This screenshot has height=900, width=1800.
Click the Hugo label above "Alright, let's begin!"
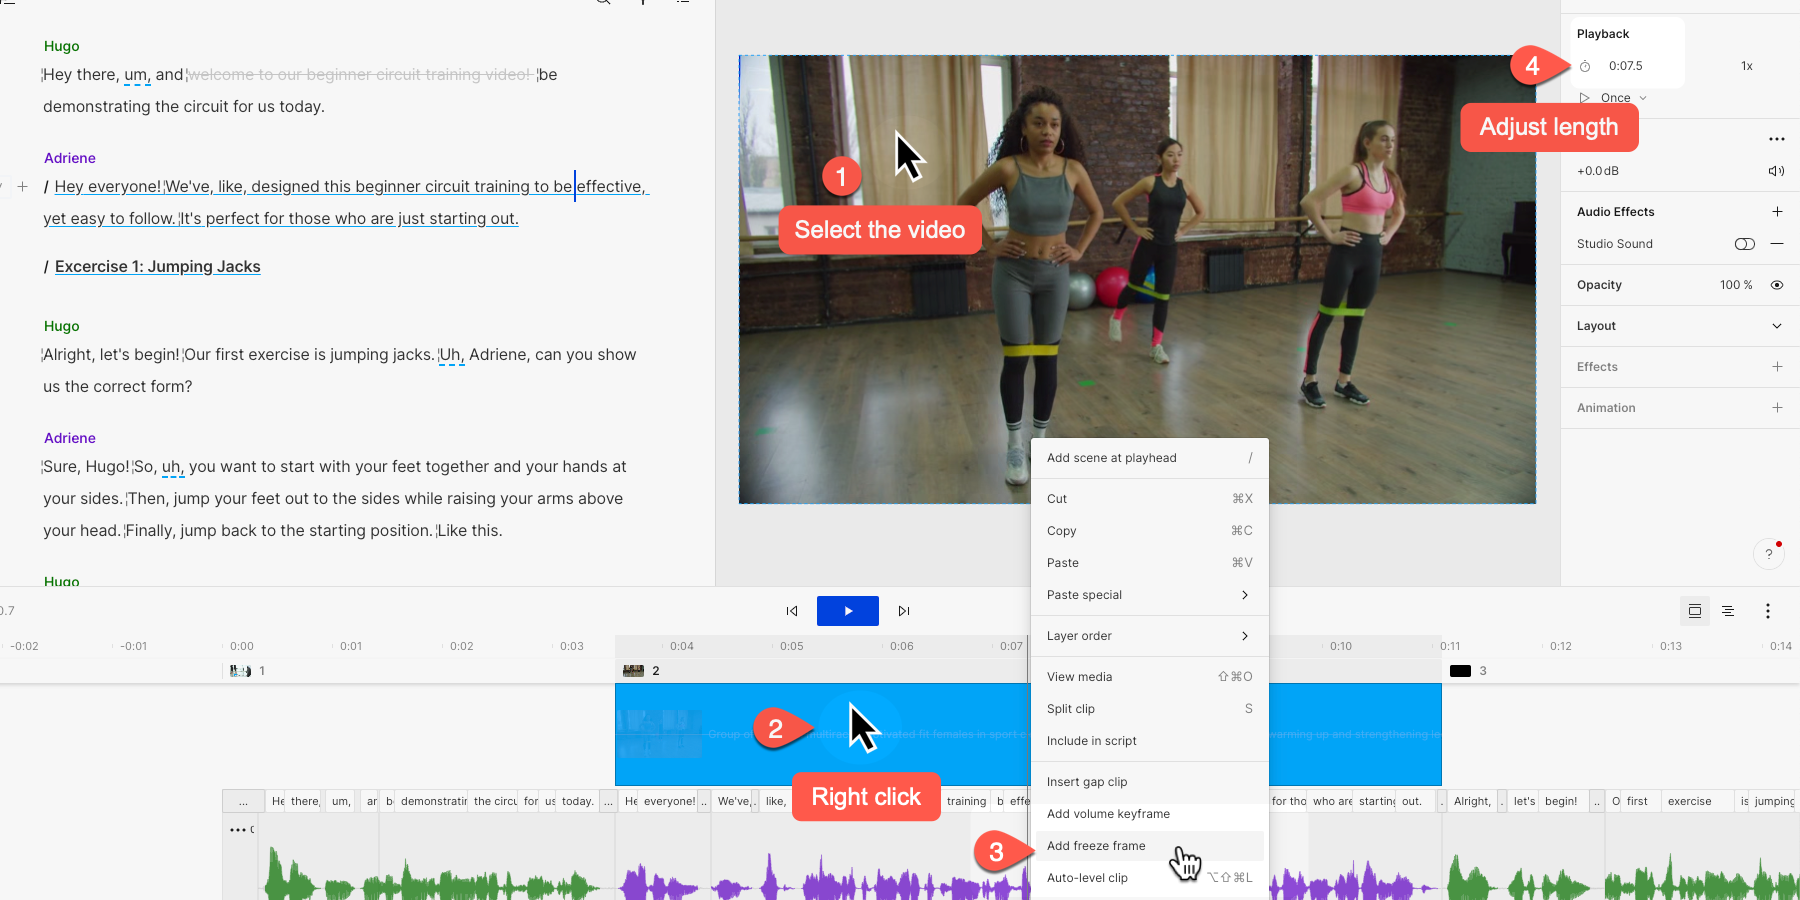61,326
